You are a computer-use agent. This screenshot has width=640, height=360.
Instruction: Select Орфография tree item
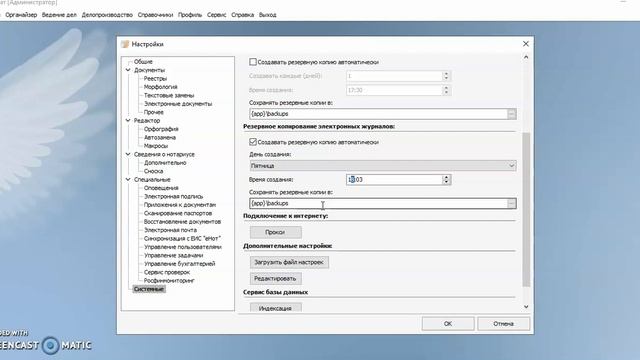coord(161,129)
